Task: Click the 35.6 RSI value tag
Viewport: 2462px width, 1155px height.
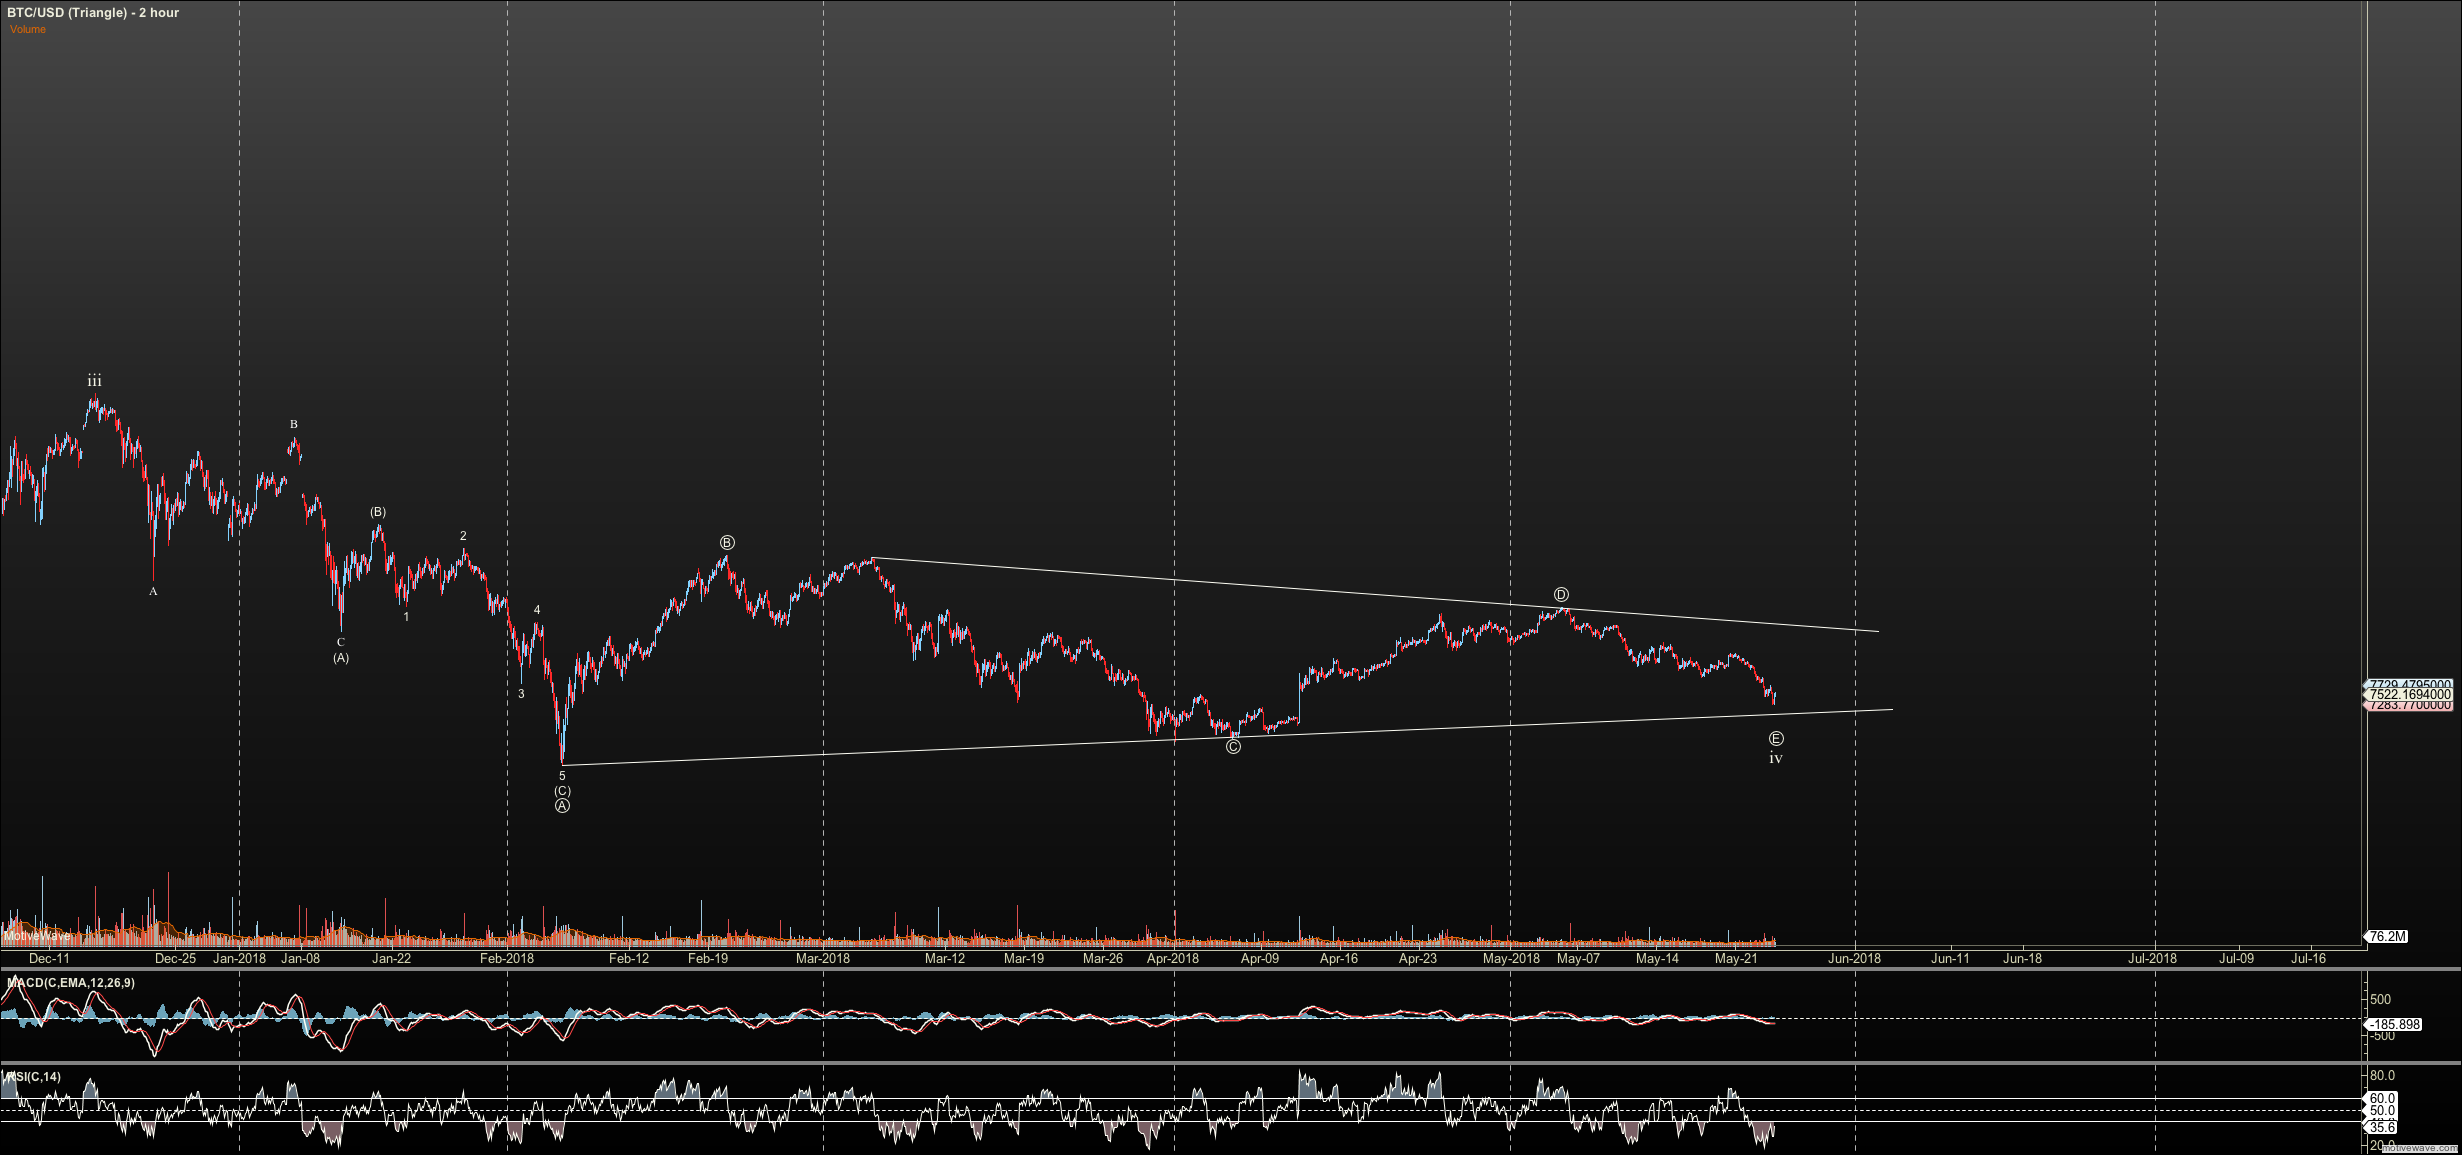Action: point(2383,1128)
